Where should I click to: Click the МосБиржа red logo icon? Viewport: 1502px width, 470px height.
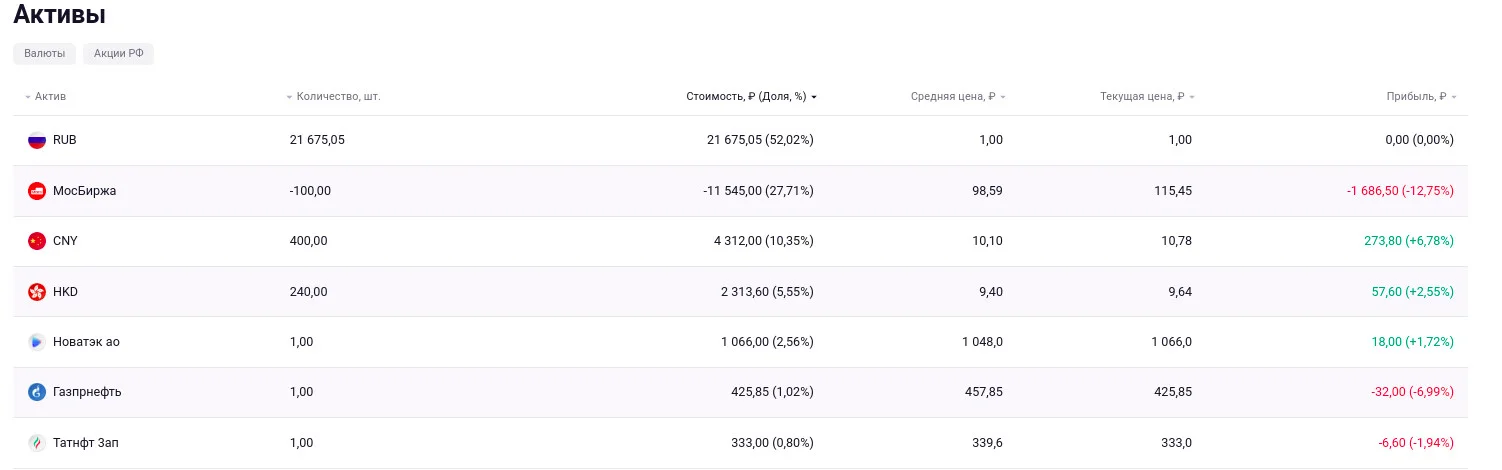click(37, 190)
